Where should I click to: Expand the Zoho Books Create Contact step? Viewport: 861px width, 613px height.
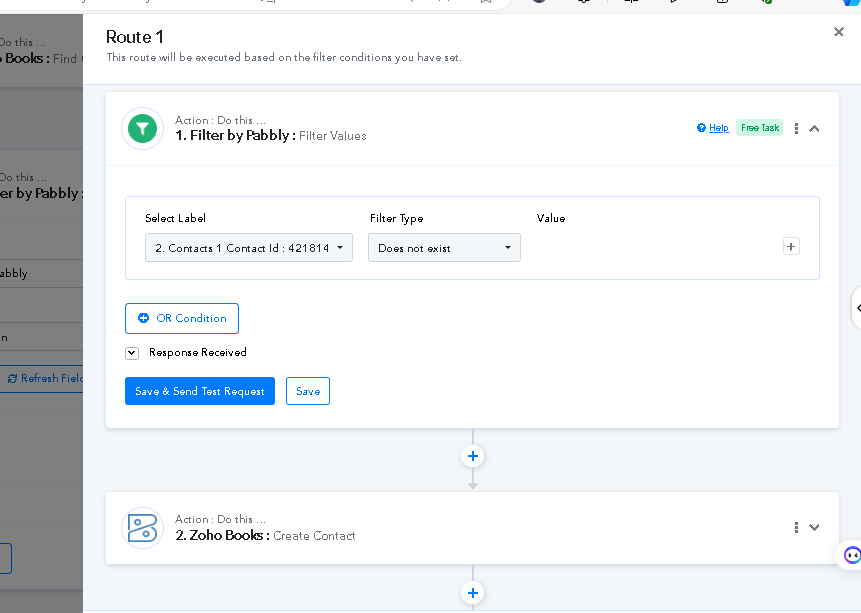pyautogui.click(x=814, y=527)
